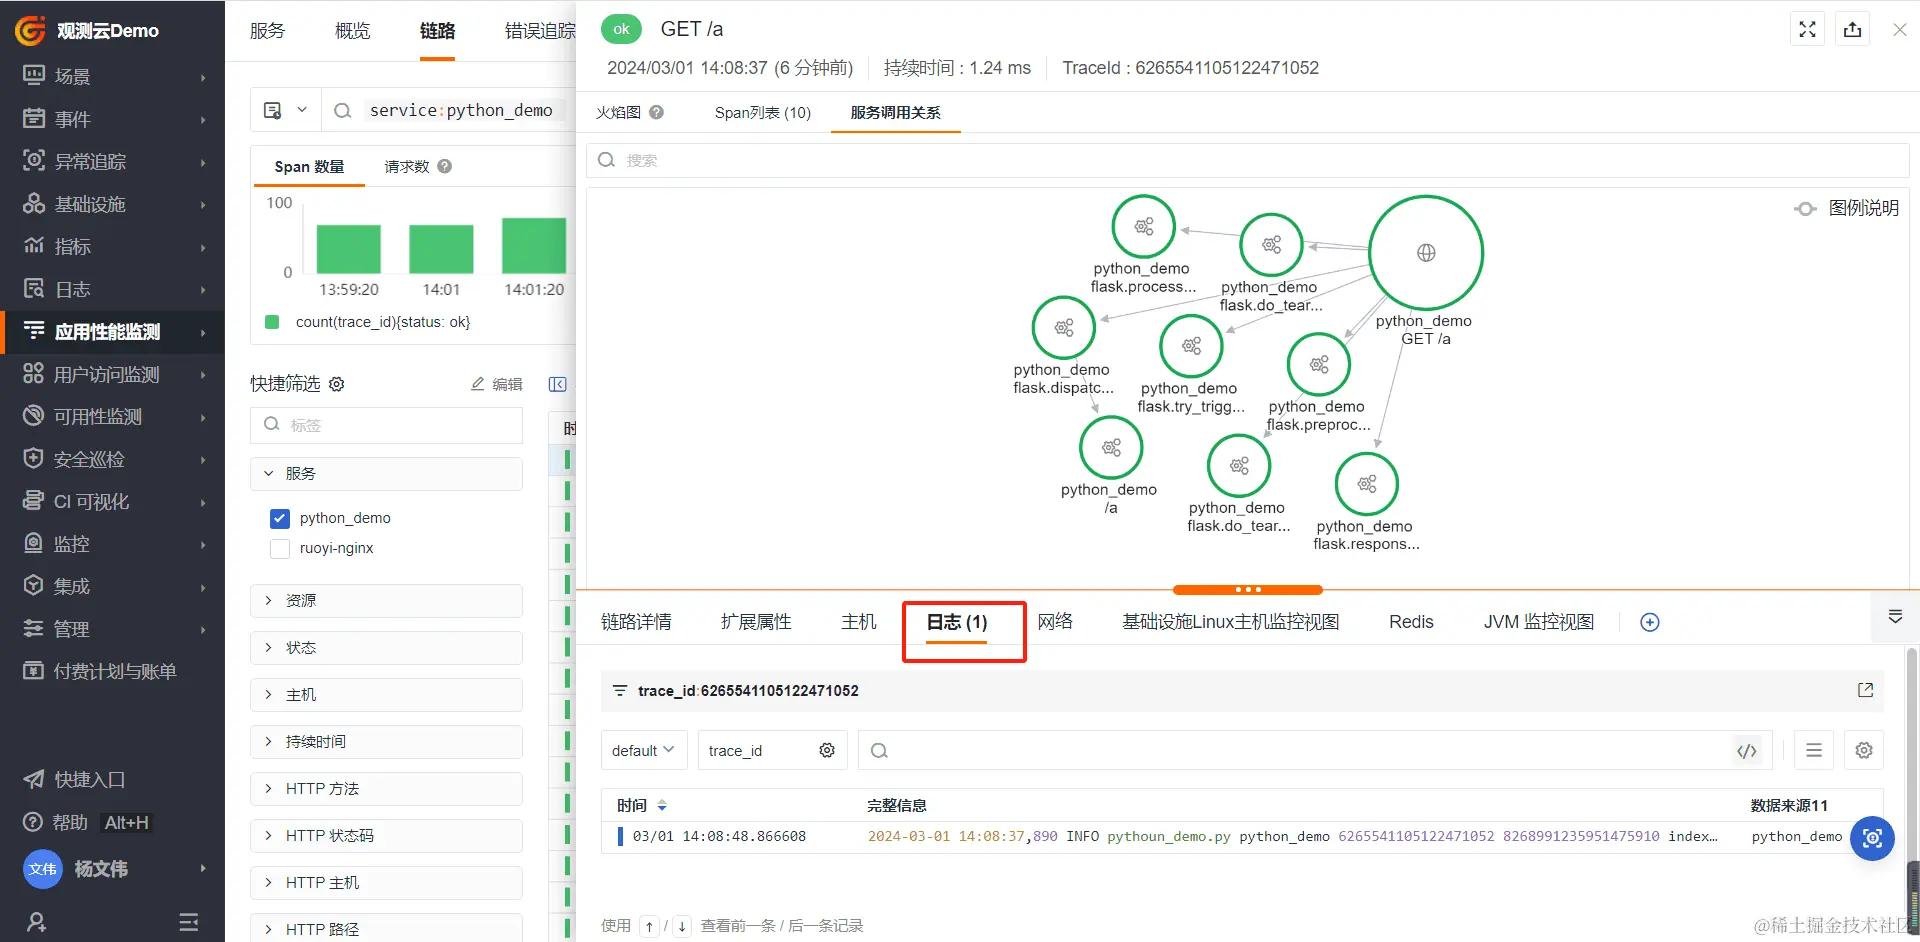This screenshot has width=1920, height=942.
Task: Expand the HTTP 方法 filter group
Action: 386,789
